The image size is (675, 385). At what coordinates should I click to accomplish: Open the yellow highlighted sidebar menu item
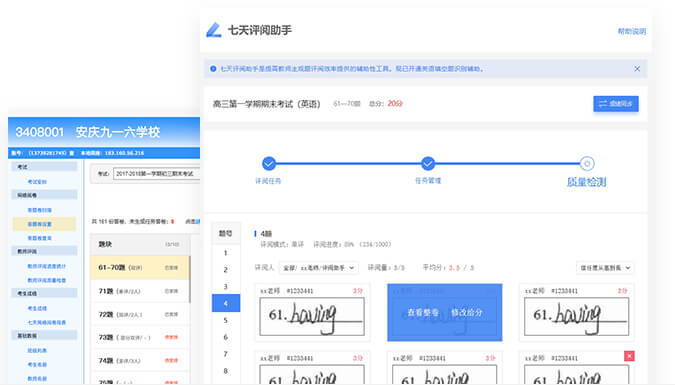[44, 224]
